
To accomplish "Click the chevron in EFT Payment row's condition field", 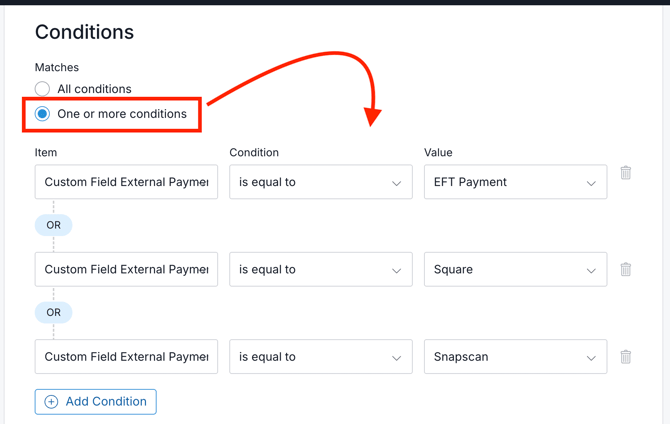I will [x=396, y=183].
